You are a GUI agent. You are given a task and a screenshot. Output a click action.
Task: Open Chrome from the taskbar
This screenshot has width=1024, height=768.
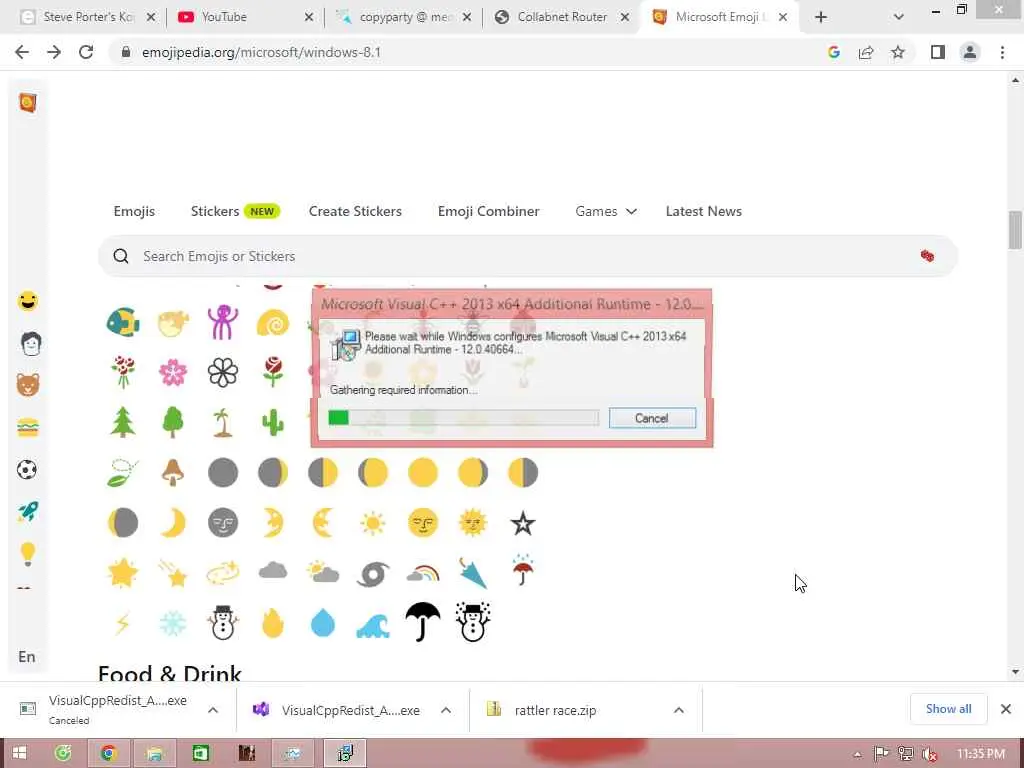point(108,754)
